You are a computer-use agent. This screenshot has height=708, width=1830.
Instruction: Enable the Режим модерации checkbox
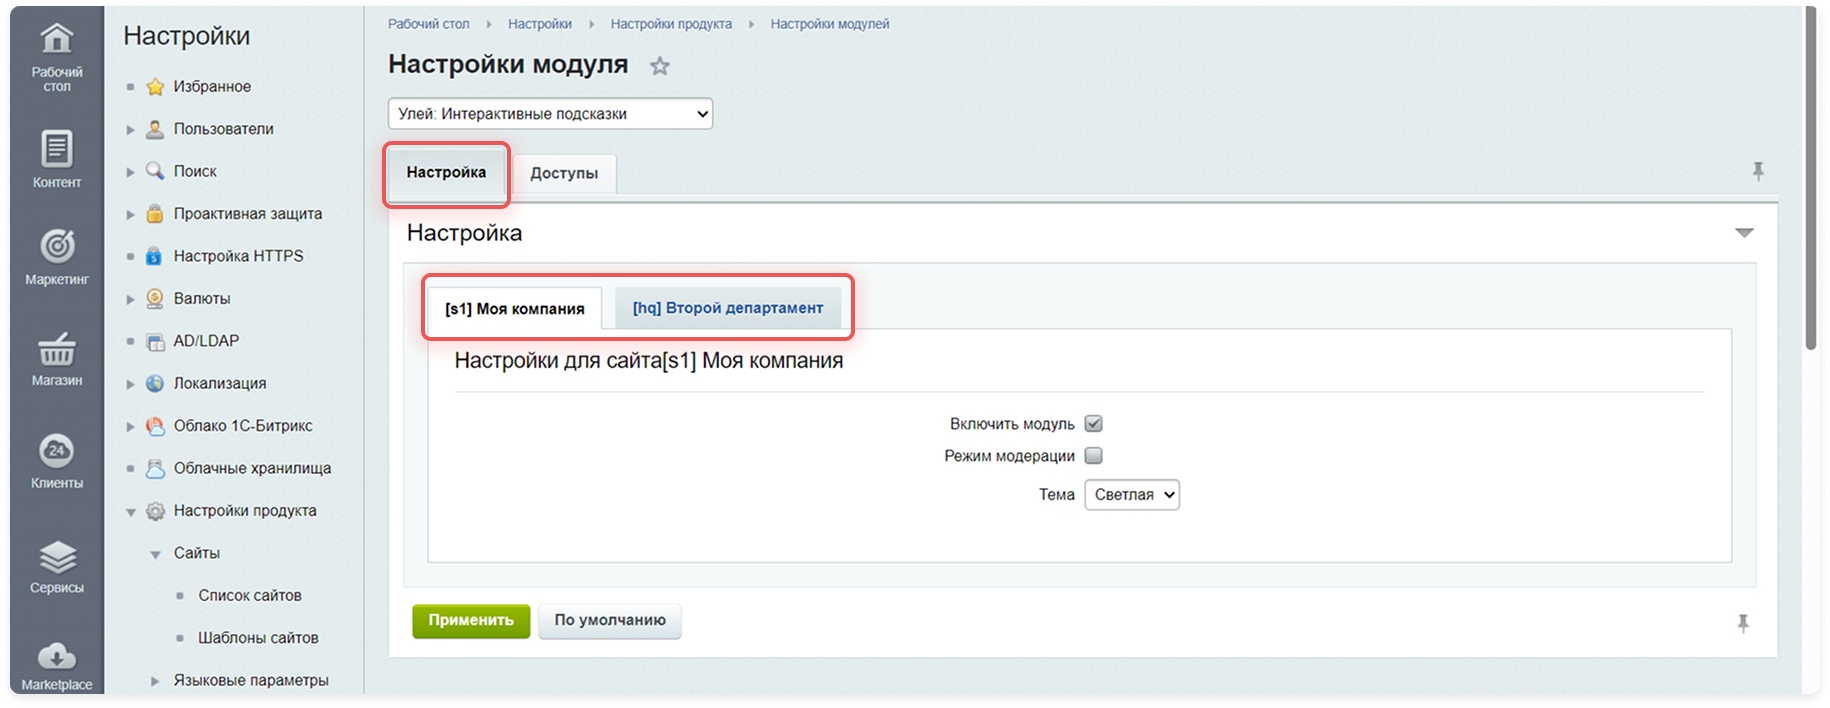(x=1093, y=456)
